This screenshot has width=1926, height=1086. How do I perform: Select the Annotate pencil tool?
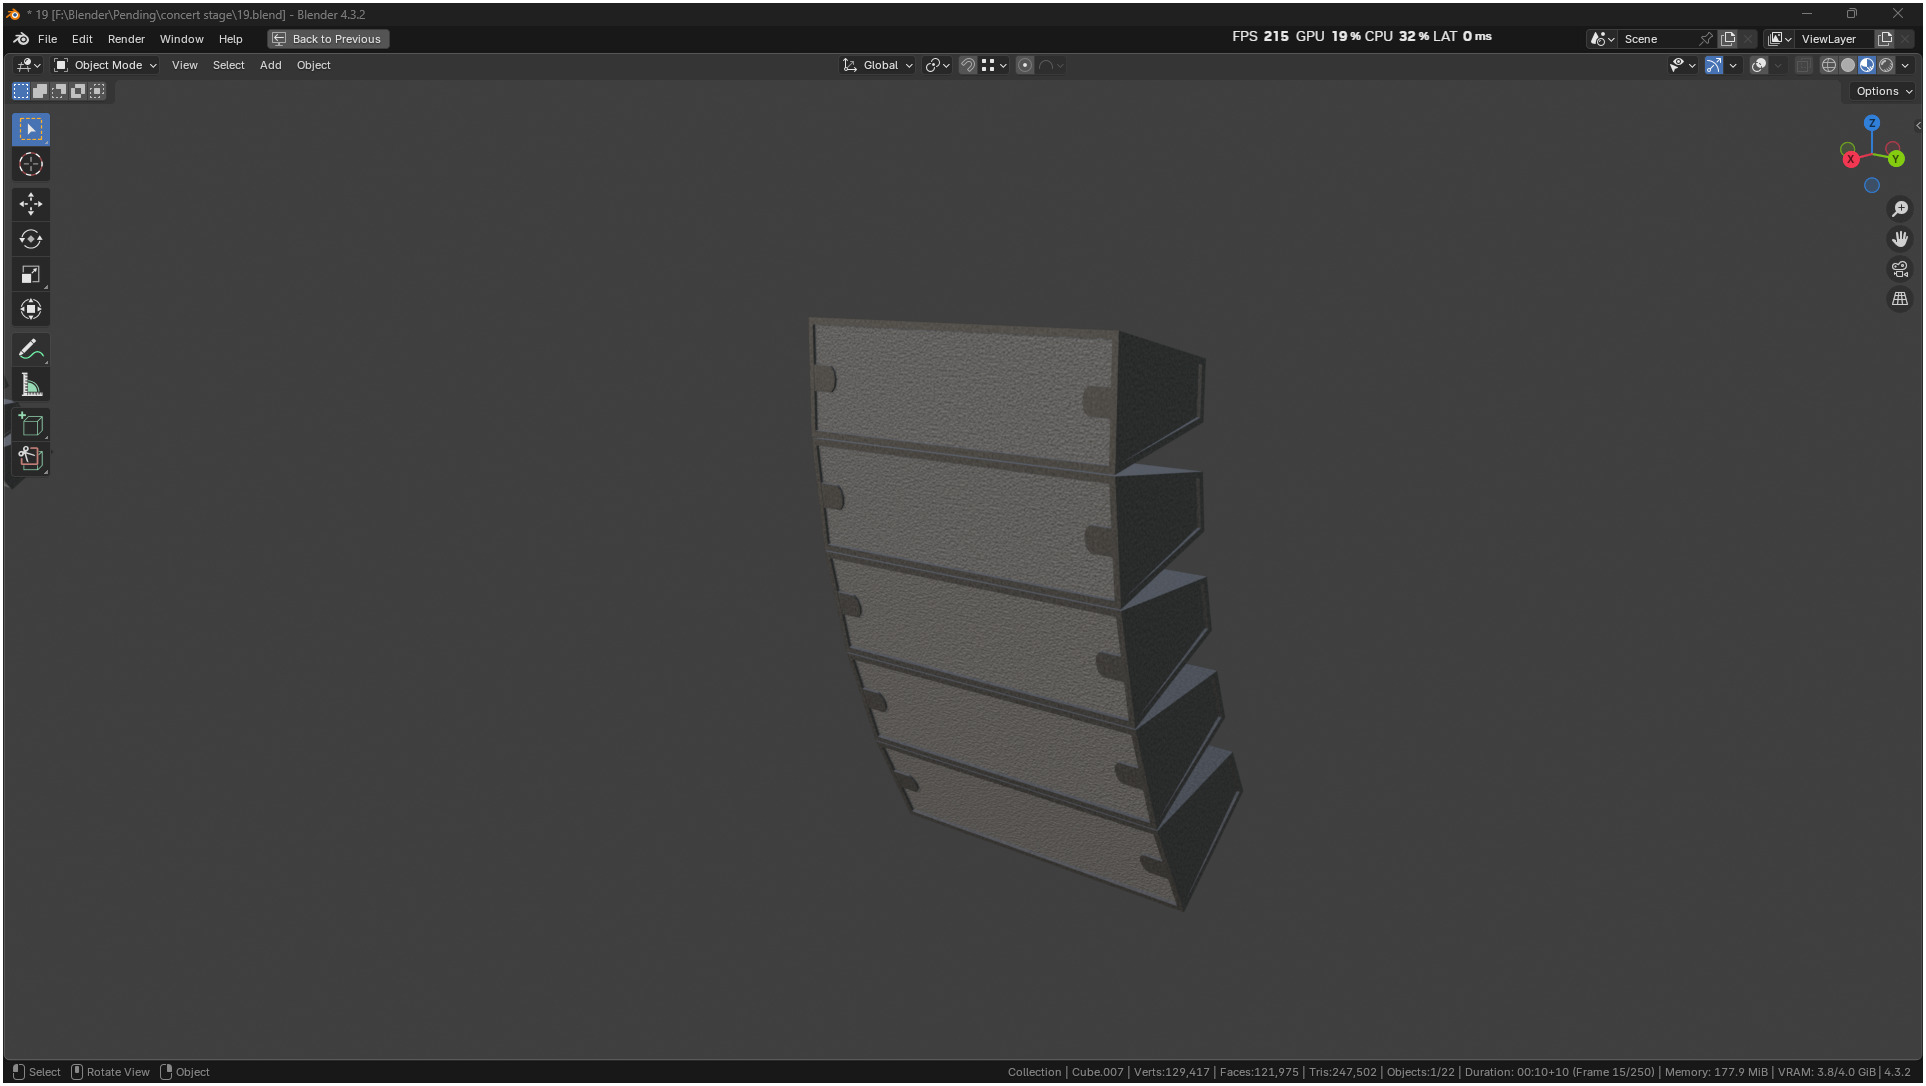31,350
